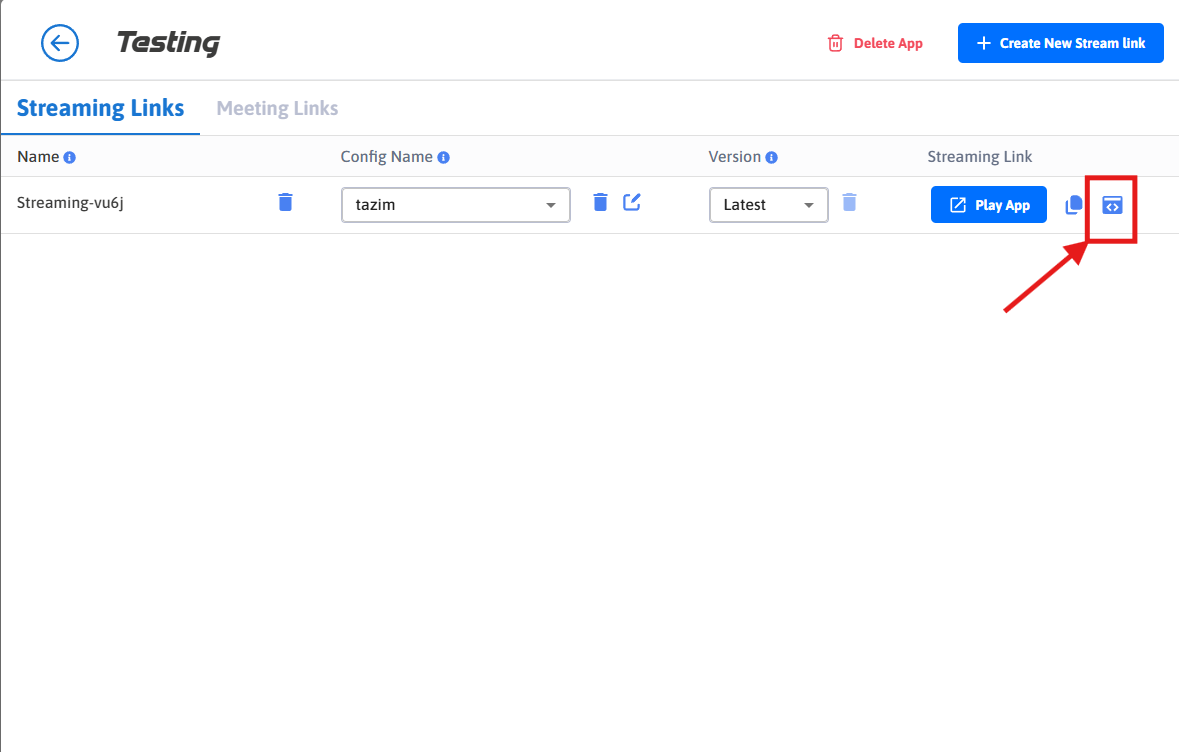Copy the streaming link

pyautogui.click(x=1074, y=205)
